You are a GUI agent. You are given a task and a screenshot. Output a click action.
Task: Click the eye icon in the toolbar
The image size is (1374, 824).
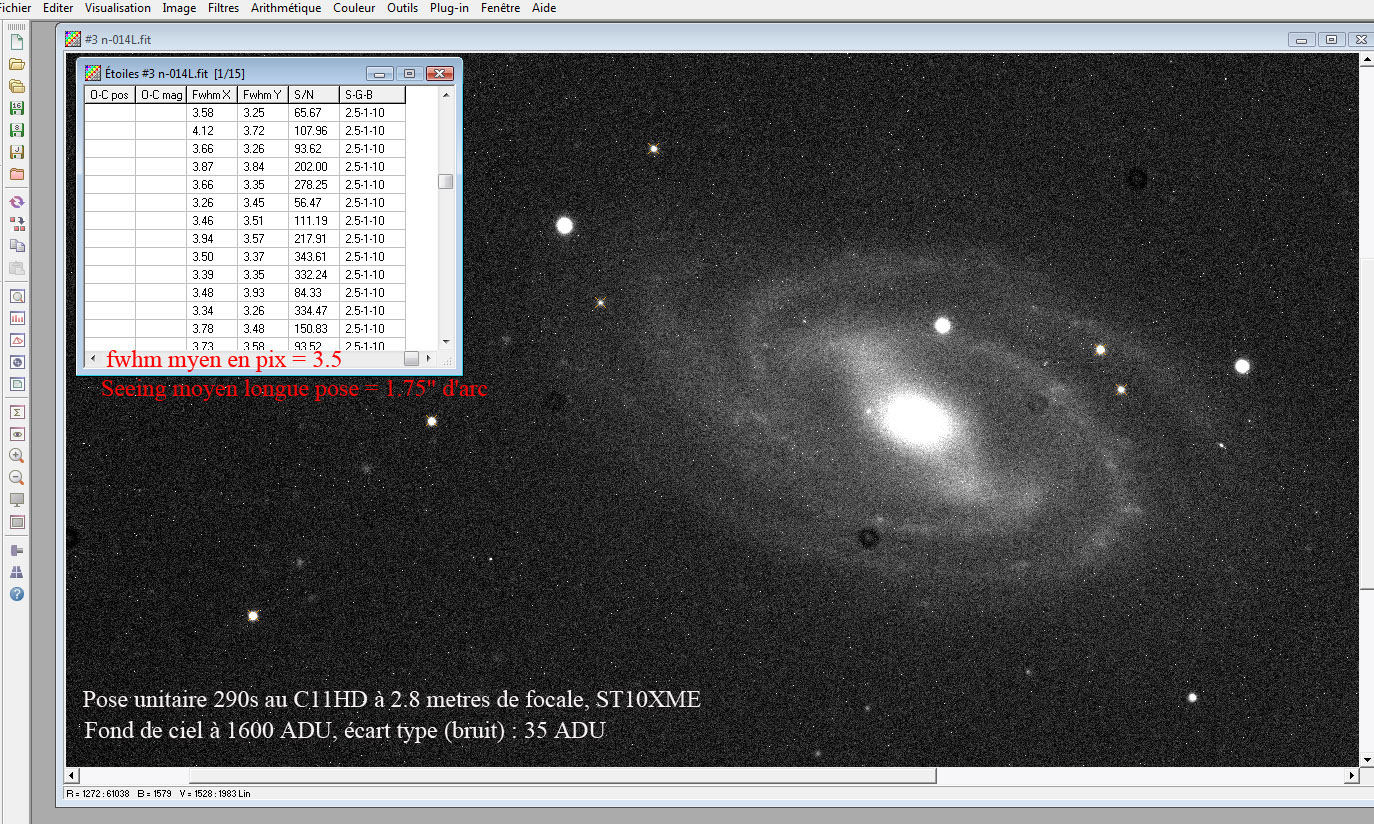[17, 435]
